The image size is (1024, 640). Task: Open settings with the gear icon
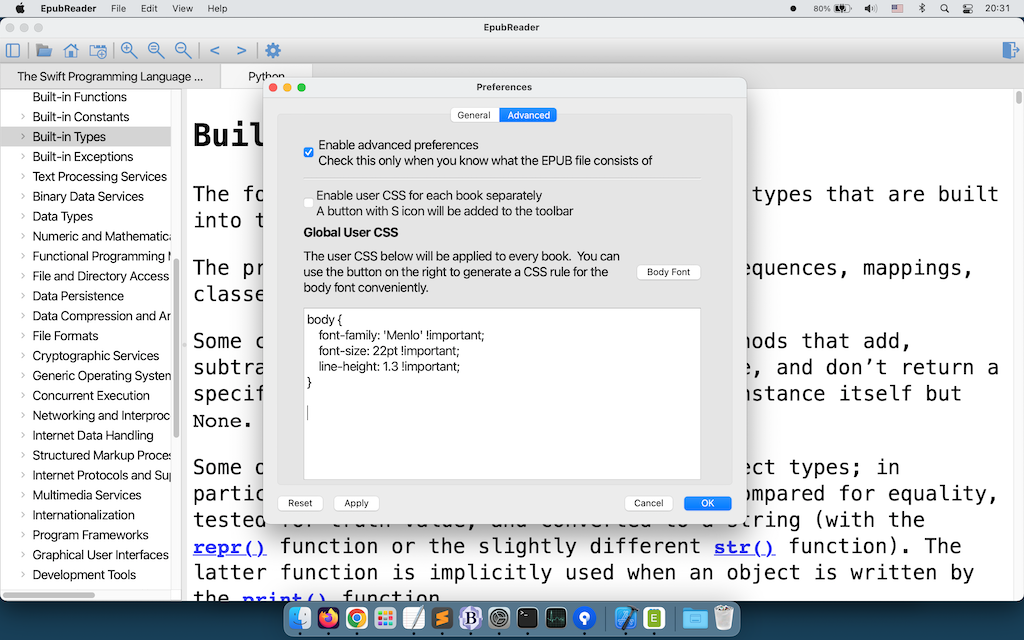(x=272, y=50)
